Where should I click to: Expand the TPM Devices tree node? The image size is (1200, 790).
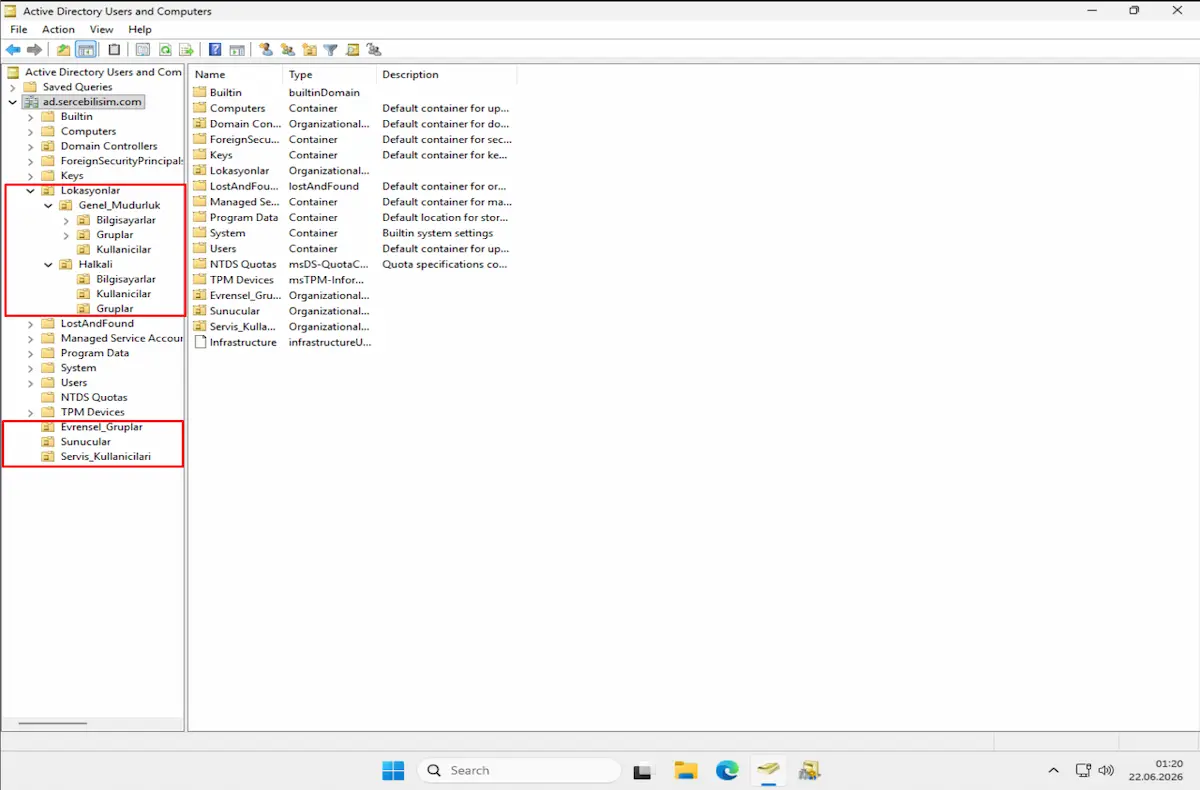point(30,412)
